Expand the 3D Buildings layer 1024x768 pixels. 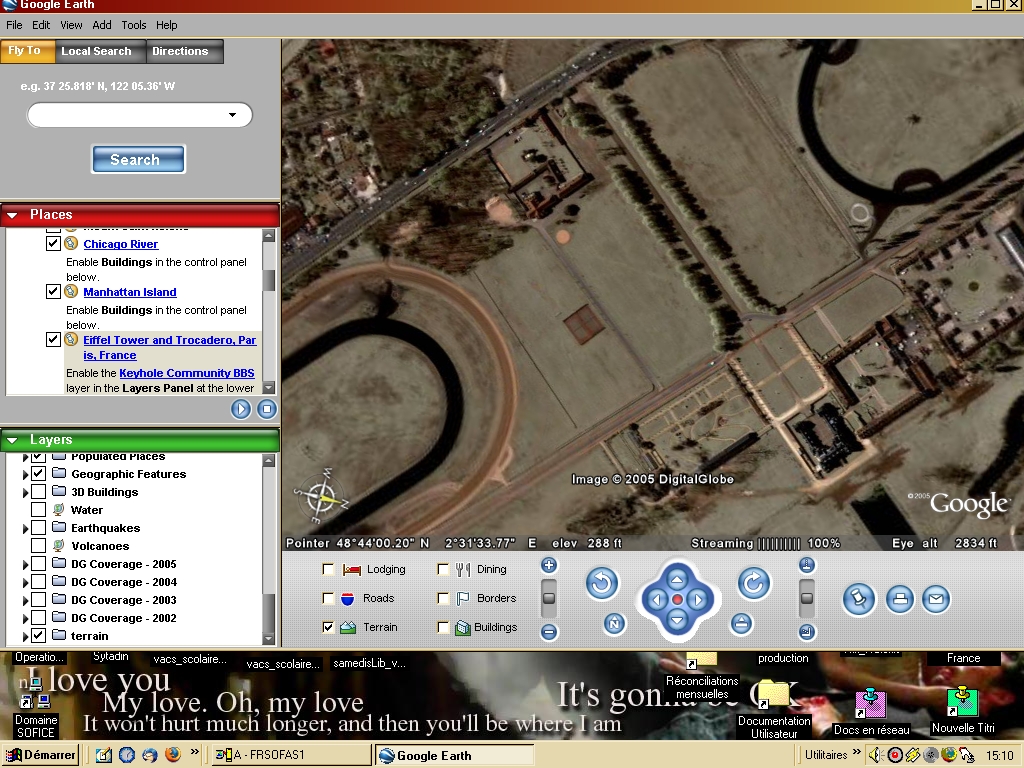point(25,492)
